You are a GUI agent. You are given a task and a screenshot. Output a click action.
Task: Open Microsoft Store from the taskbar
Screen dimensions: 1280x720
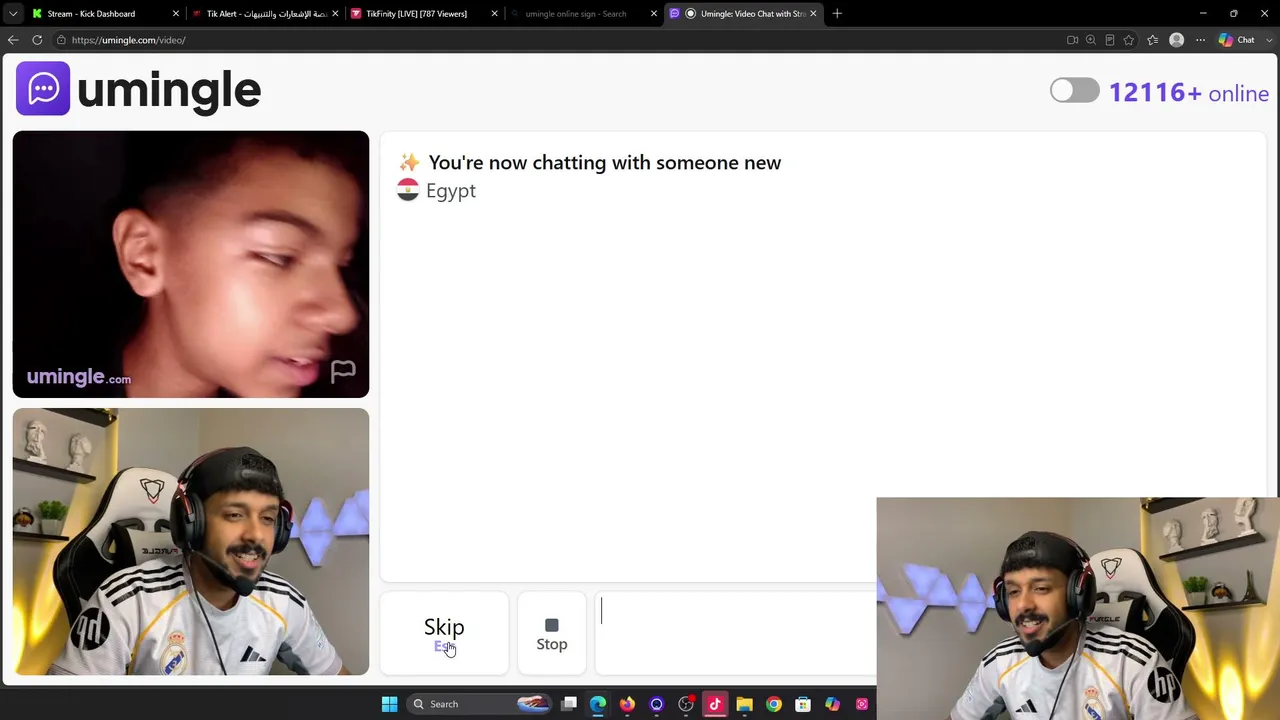pyautogui.click(x=803, y=704)
